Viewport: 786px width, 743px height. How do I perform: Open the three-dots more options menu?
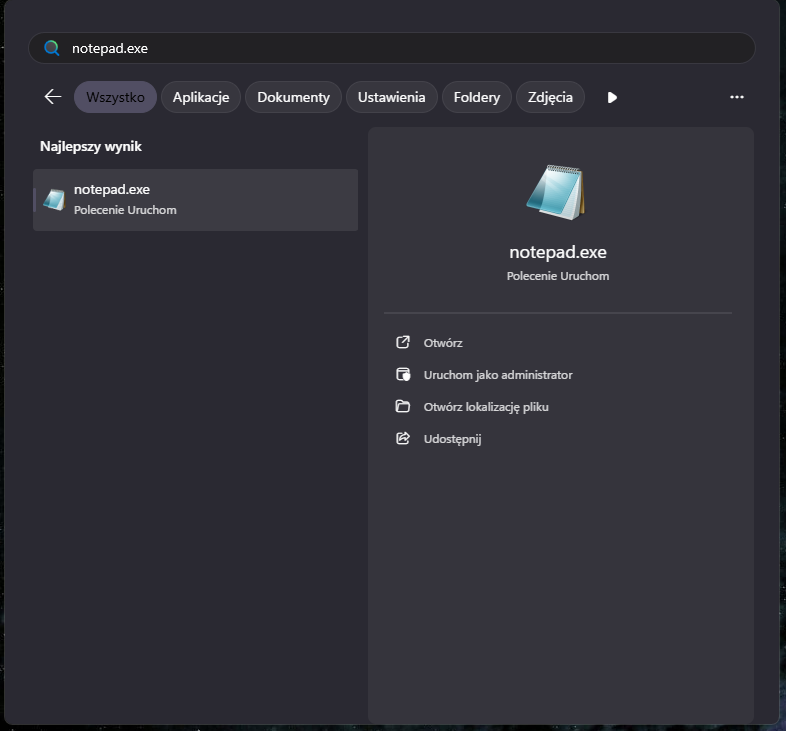pyautogui.click(x=737, y=97)
